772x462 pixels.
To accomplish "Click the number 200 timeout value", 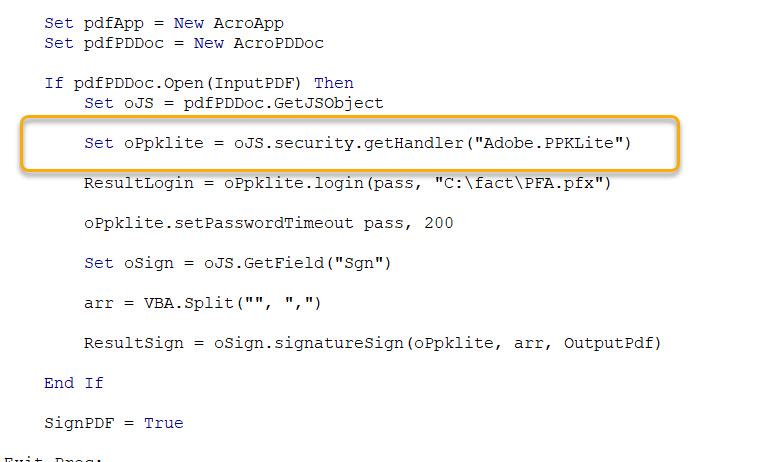I will [438, 223].
